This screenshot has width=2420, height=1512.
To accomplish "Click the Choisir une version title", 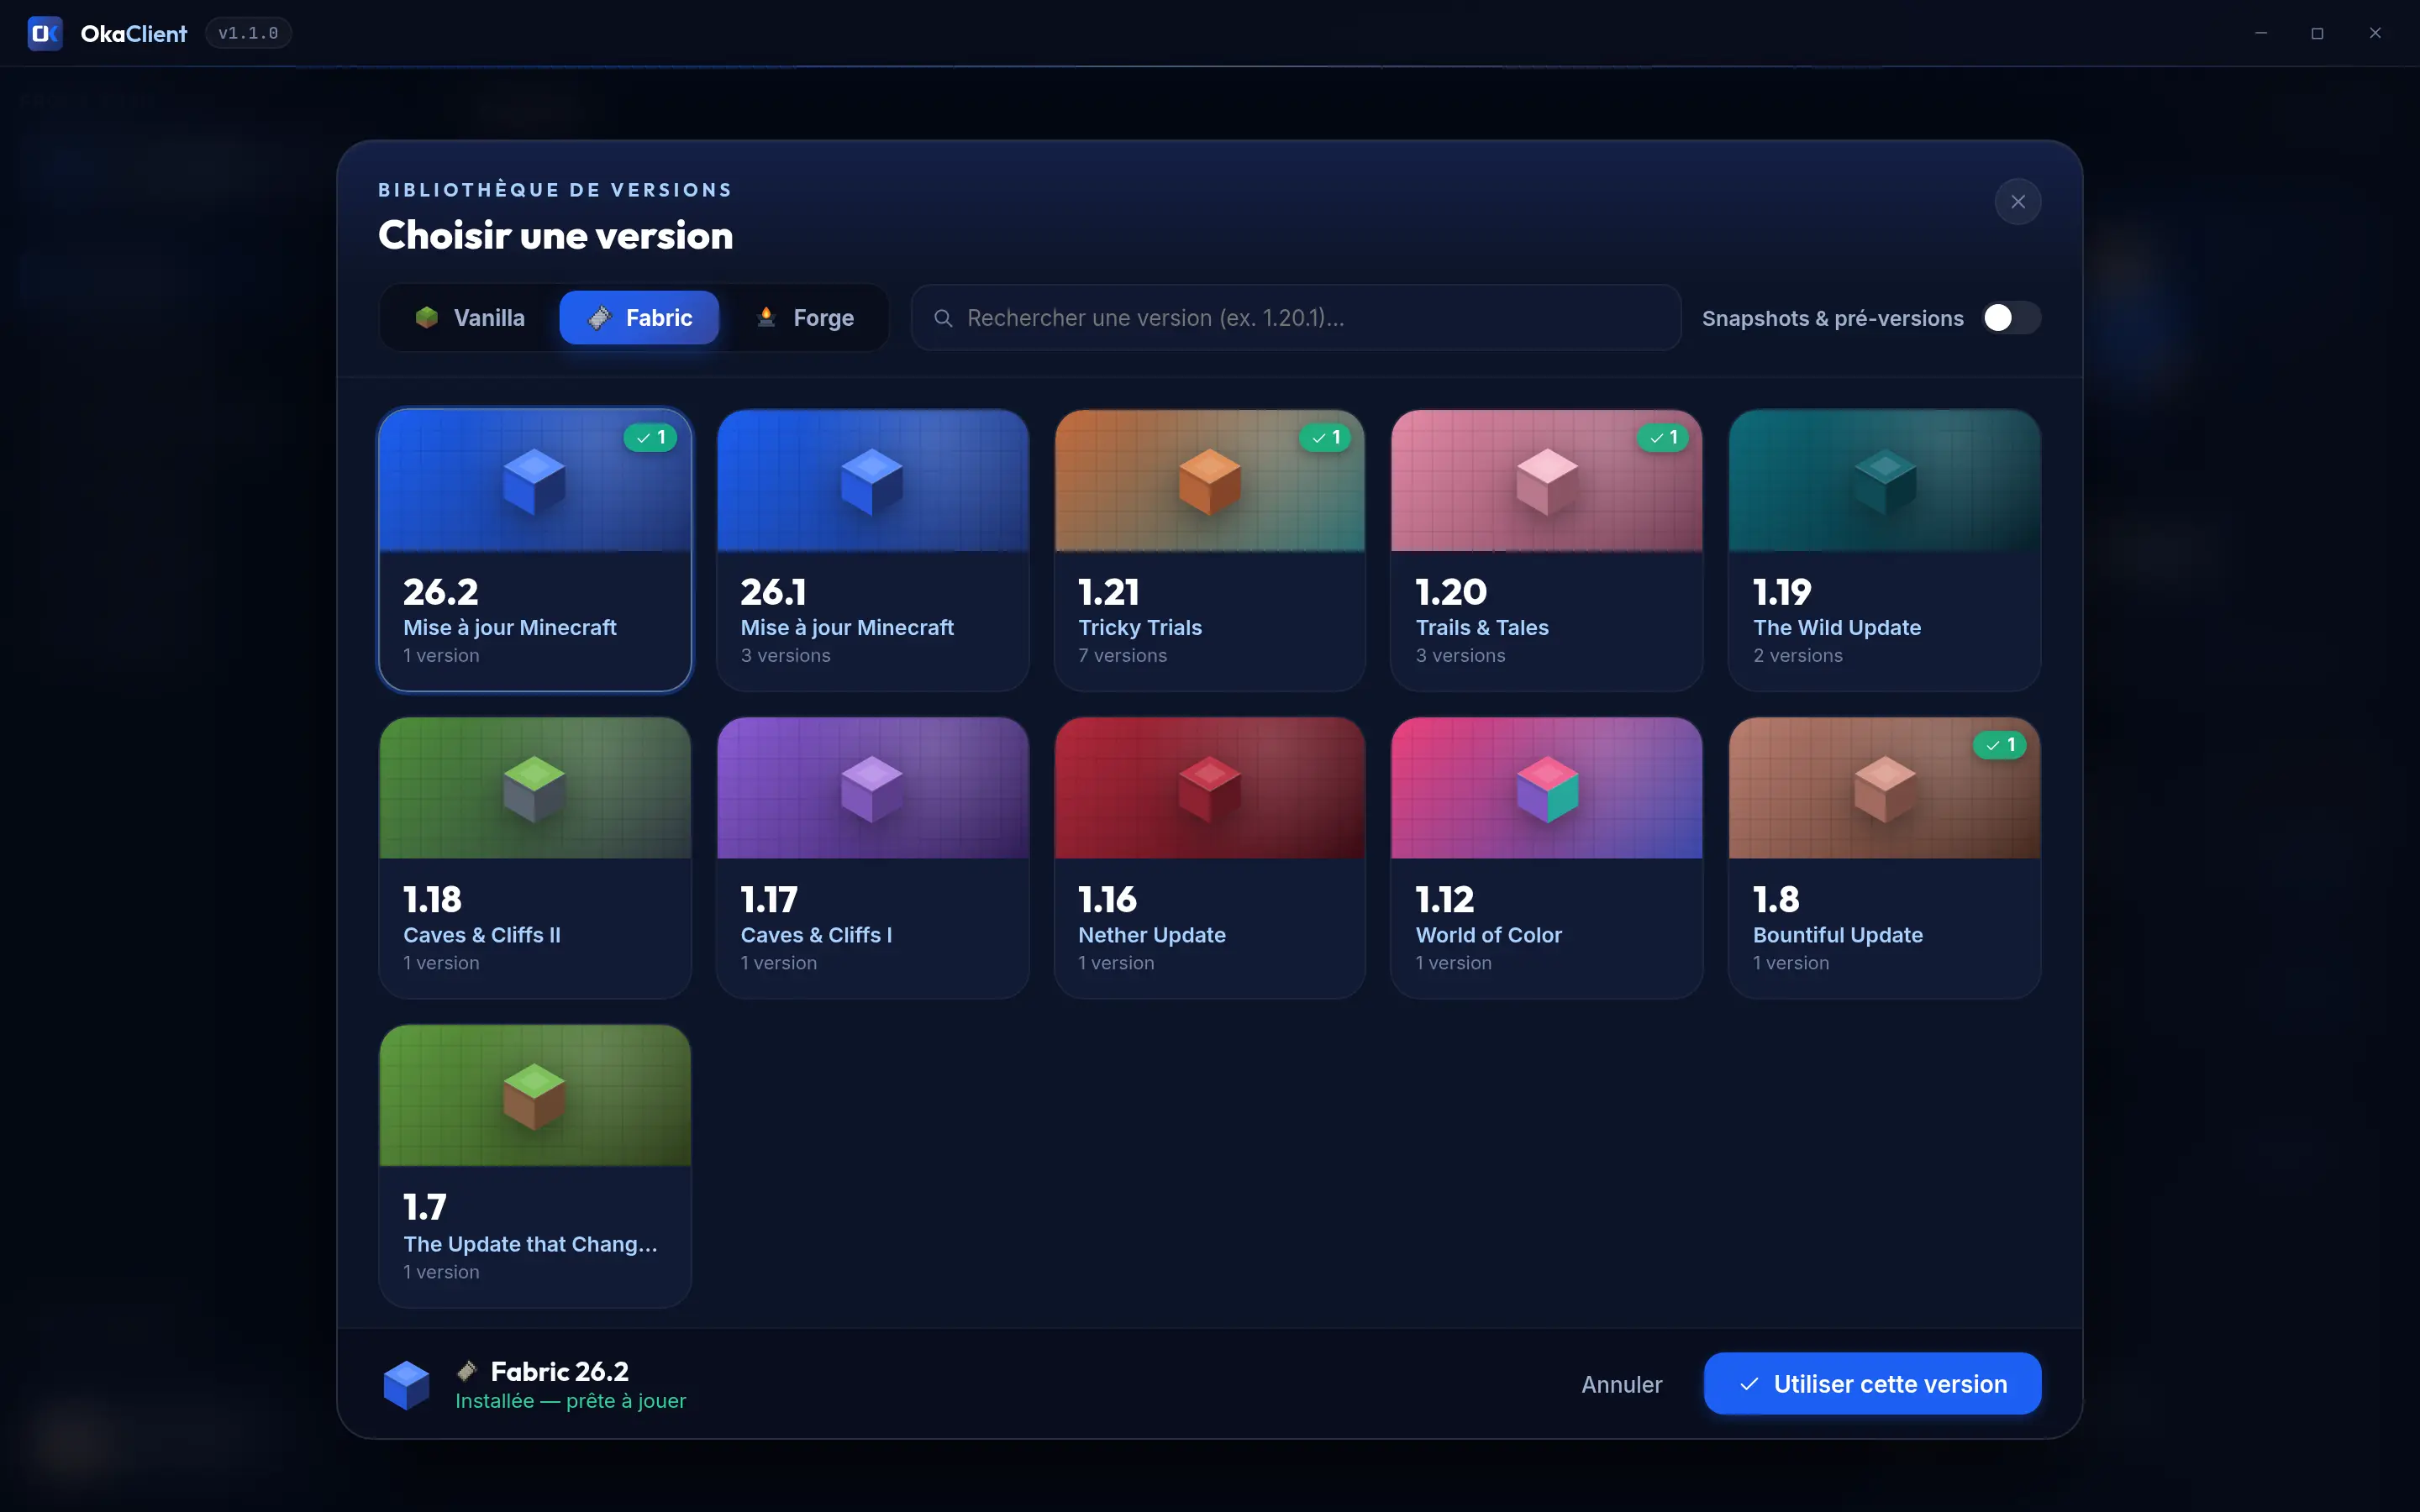I will tap(555, 236).
